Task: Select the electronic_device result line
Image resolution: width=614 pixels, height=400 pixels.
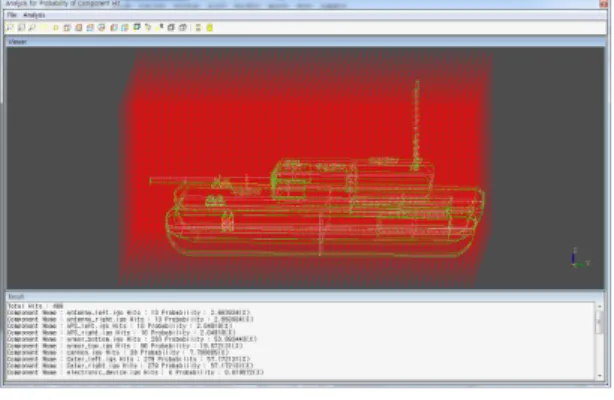Action: click(x=135, y=373)
